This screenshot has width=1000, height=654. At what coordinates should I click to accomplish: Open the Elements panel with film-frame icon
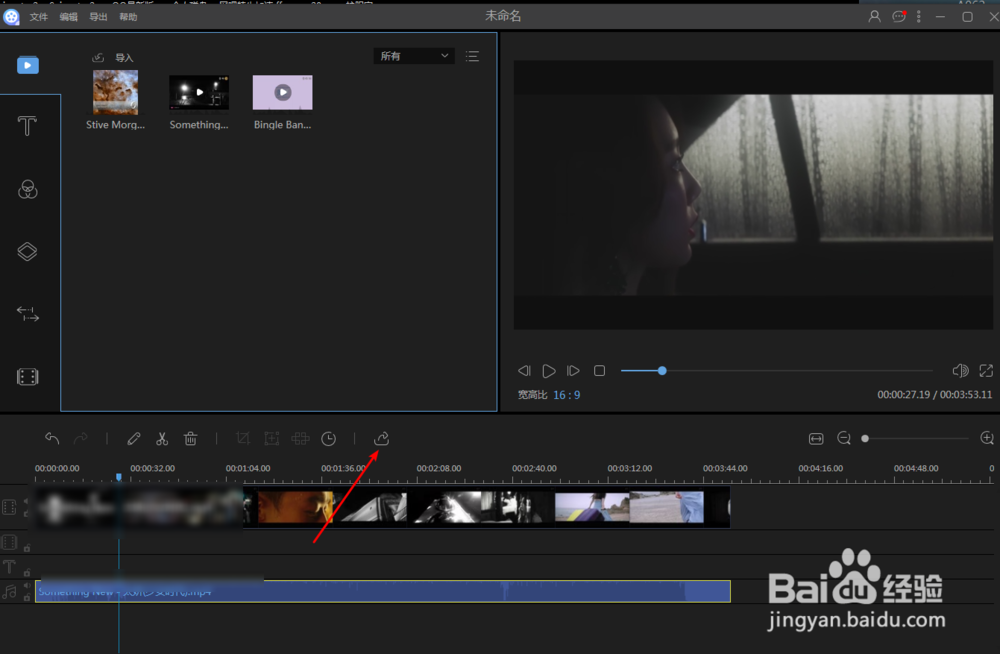click(x=27, y=376)
